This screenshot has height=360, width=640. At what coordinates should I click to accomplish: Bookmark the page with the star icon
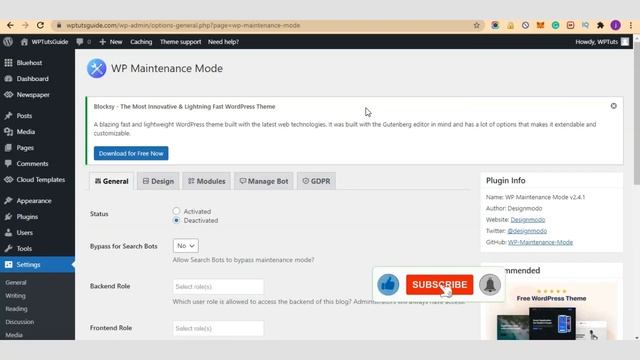[476, 25]
